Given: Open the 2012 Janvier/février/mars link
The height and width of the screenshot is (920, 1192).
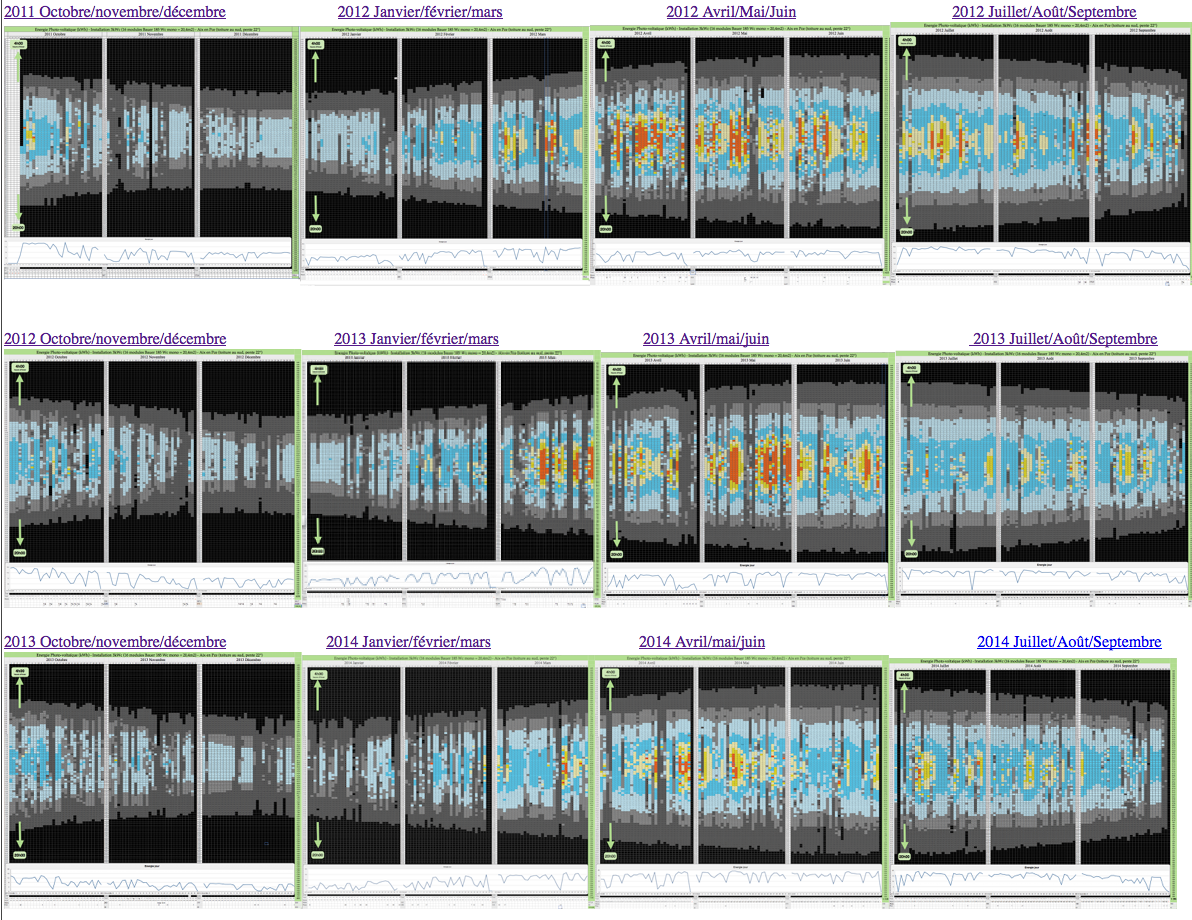Looking at the screenshot, I should (x=420, y=13).
